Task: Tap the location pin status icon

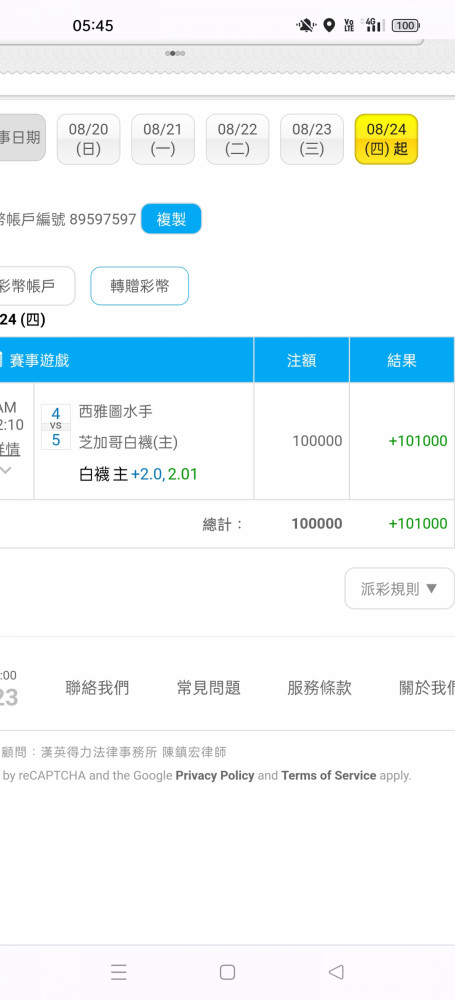Action: point(329,26)
